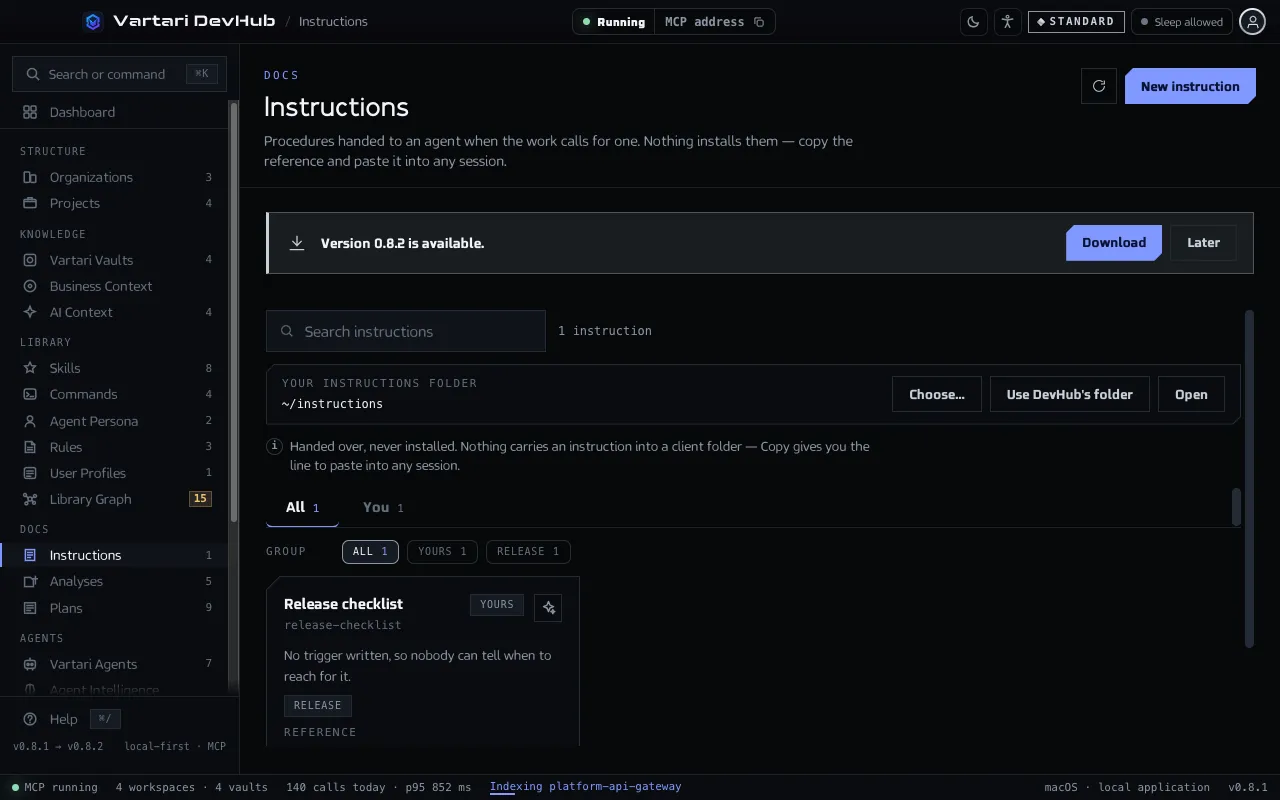The width and height of the screenshot is (1280, 800).
Task: Click the Vartari DevHub logo icon
Action: pos(93,21)
